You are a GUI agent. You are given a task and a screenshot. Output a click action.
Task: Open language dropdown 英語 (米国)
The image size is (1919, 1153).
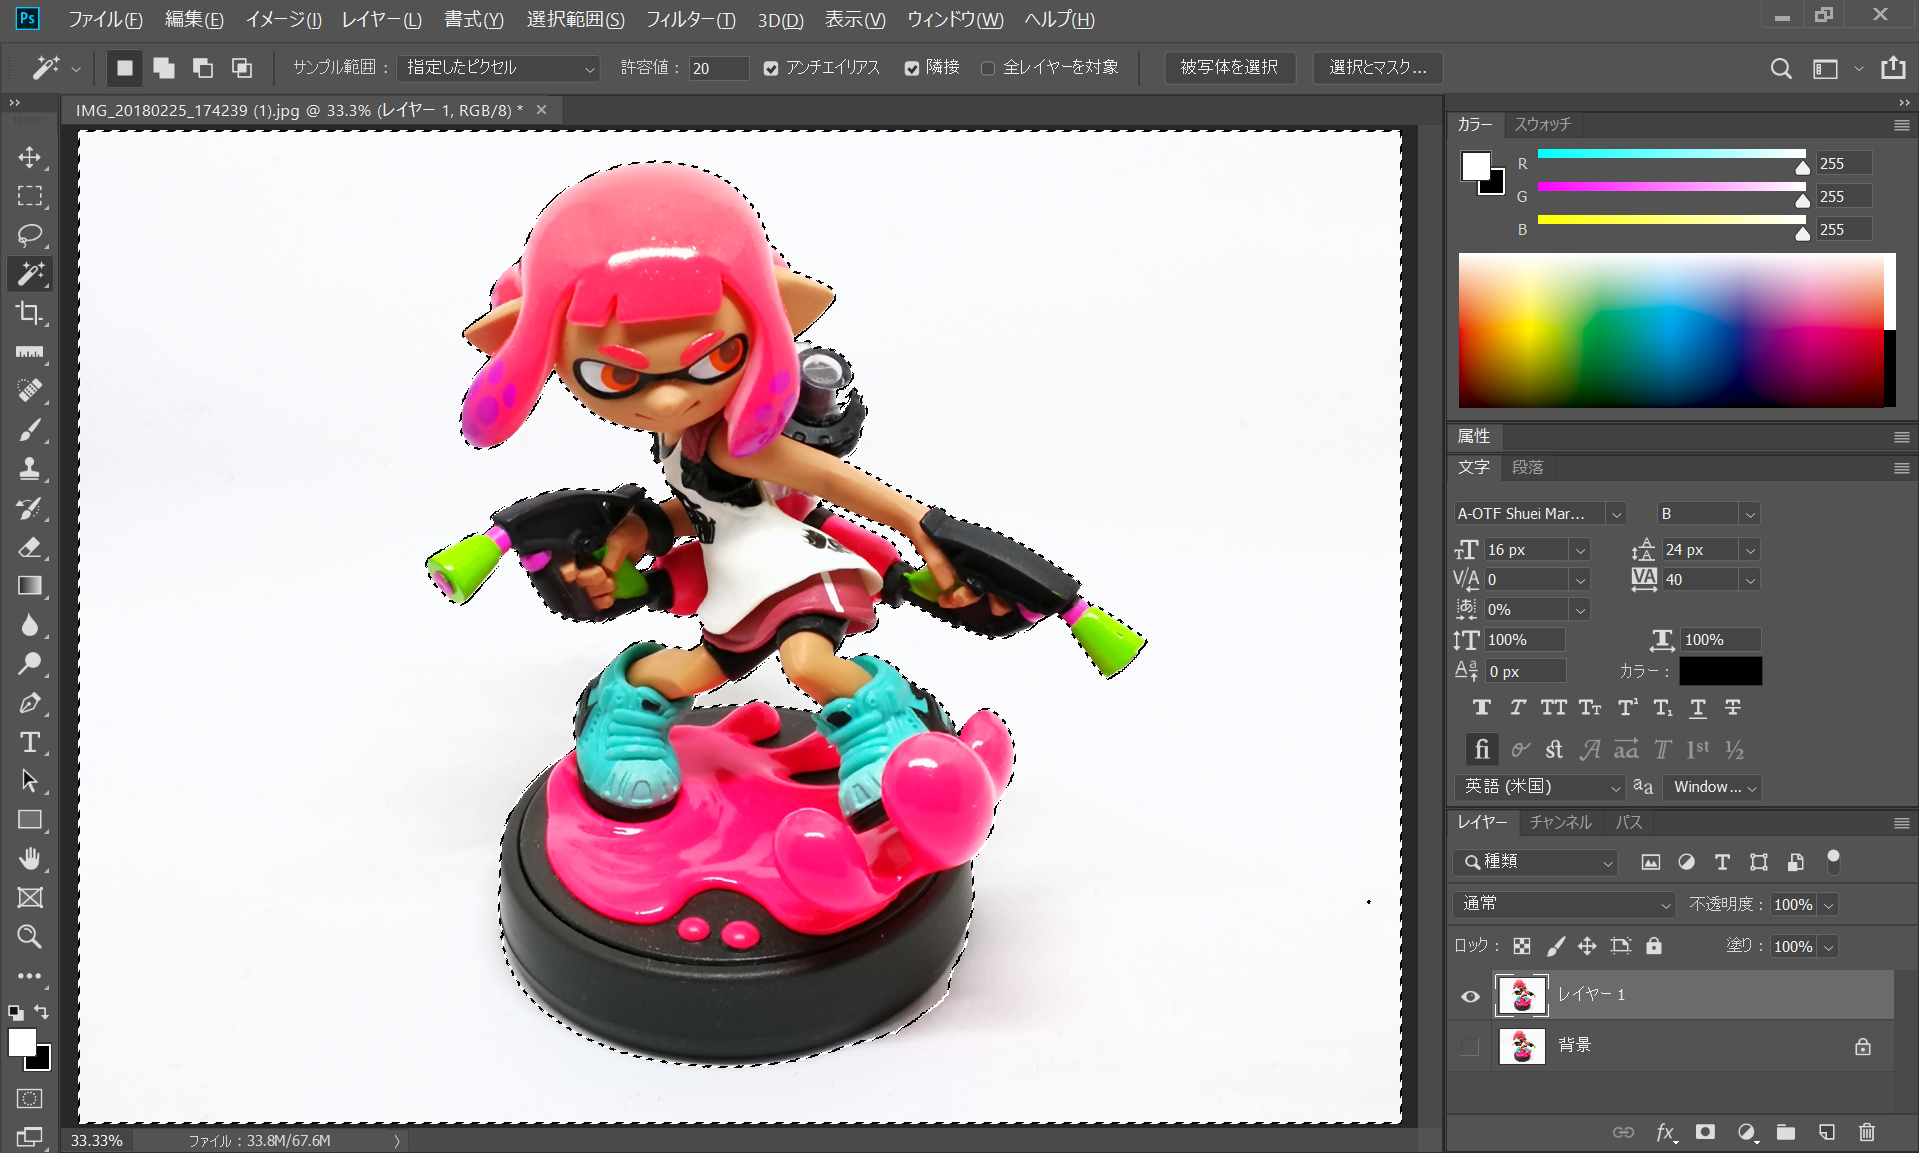pos(1539,787)
